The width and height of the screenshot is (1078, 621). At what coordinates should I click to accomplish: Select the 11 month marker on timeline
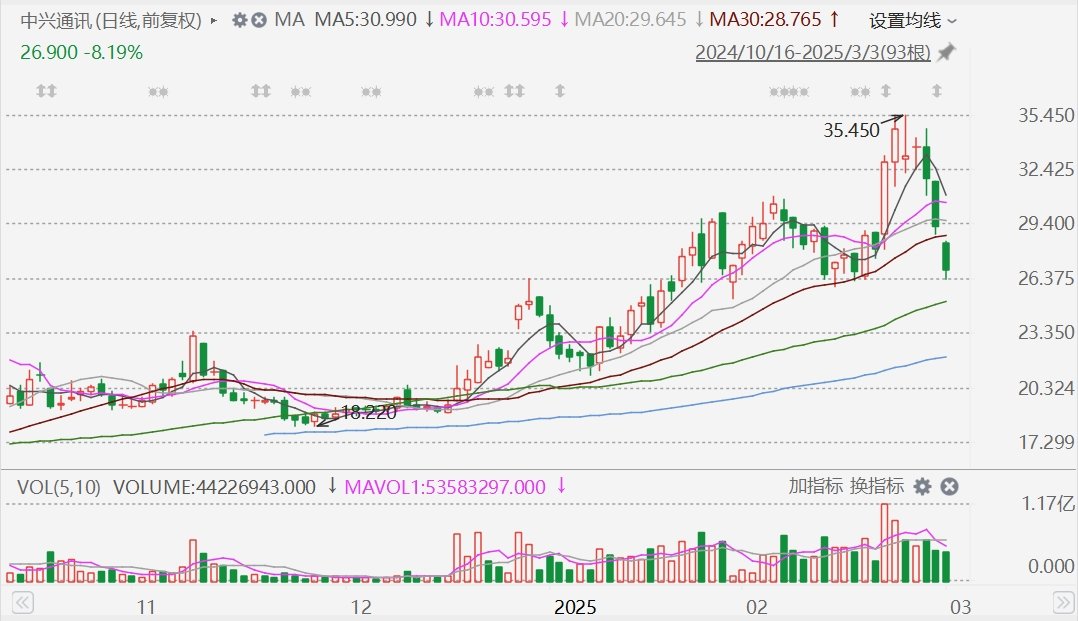[x=146, y=607]
